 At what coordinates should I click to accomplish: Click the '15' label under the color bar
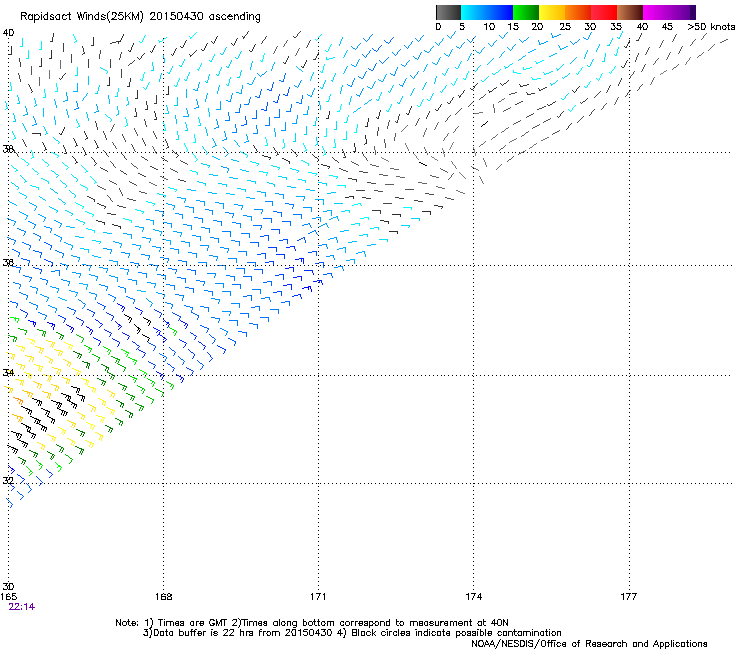coord(513,27)
